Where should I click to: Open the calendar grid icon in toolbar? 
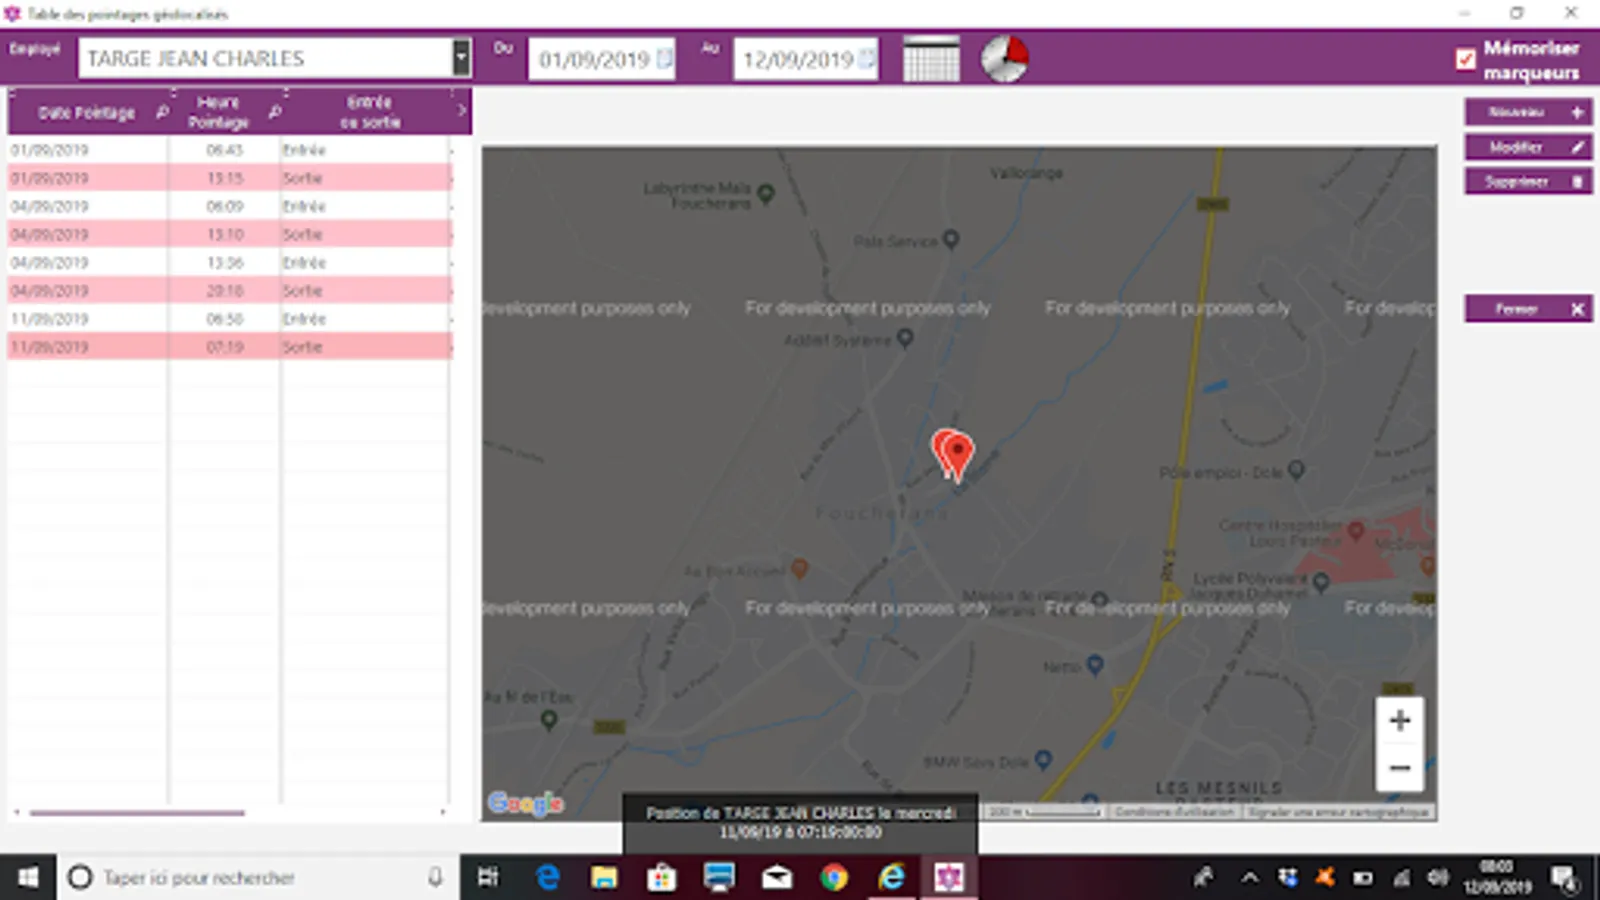[931, 59]
